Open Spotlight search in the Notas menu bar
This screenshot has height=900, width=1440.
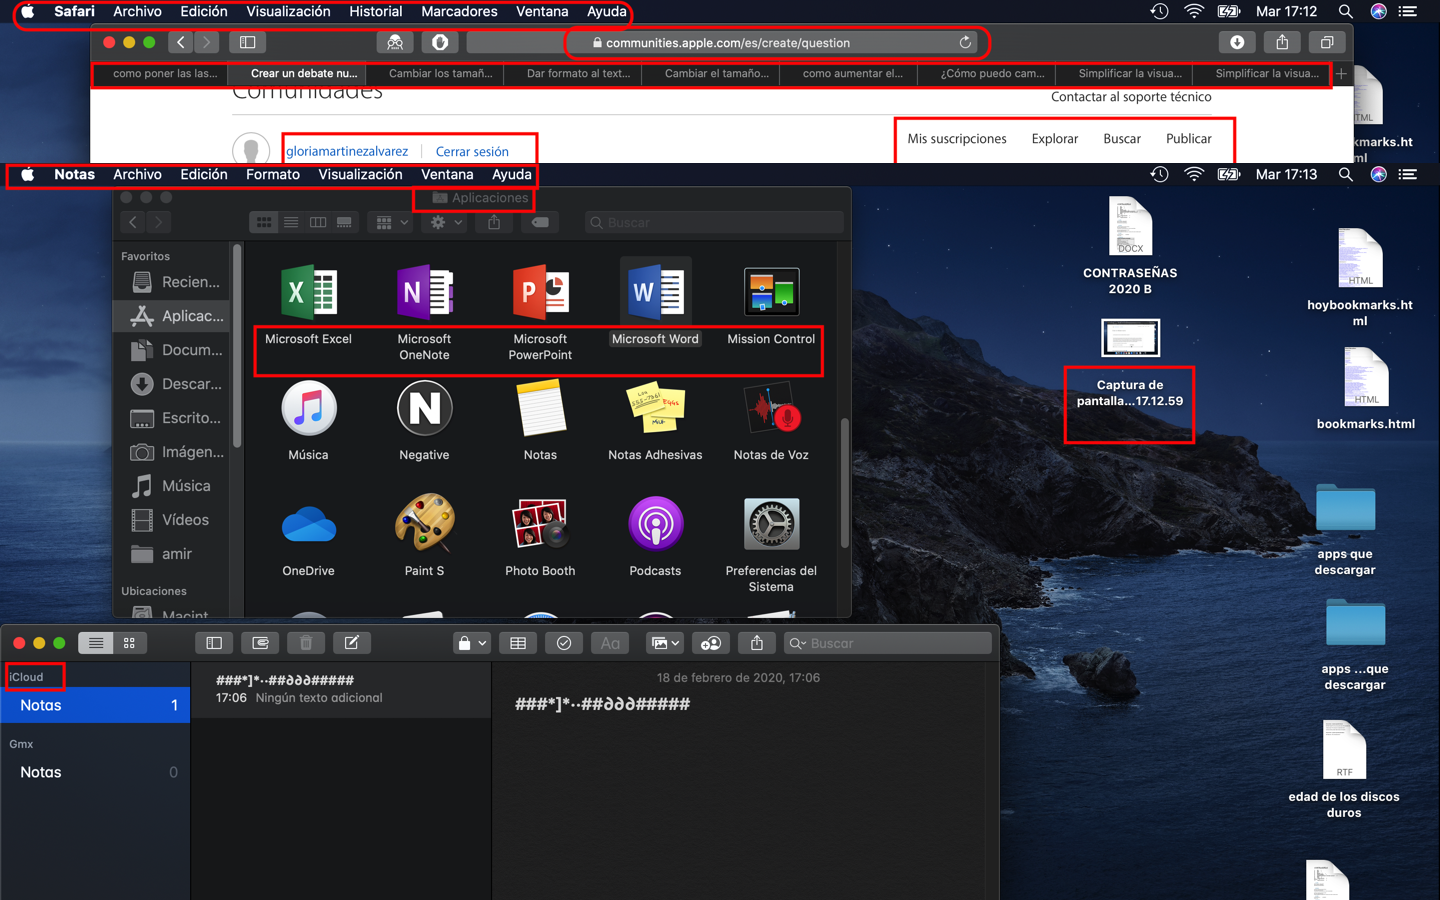[x=1345, y=174]
